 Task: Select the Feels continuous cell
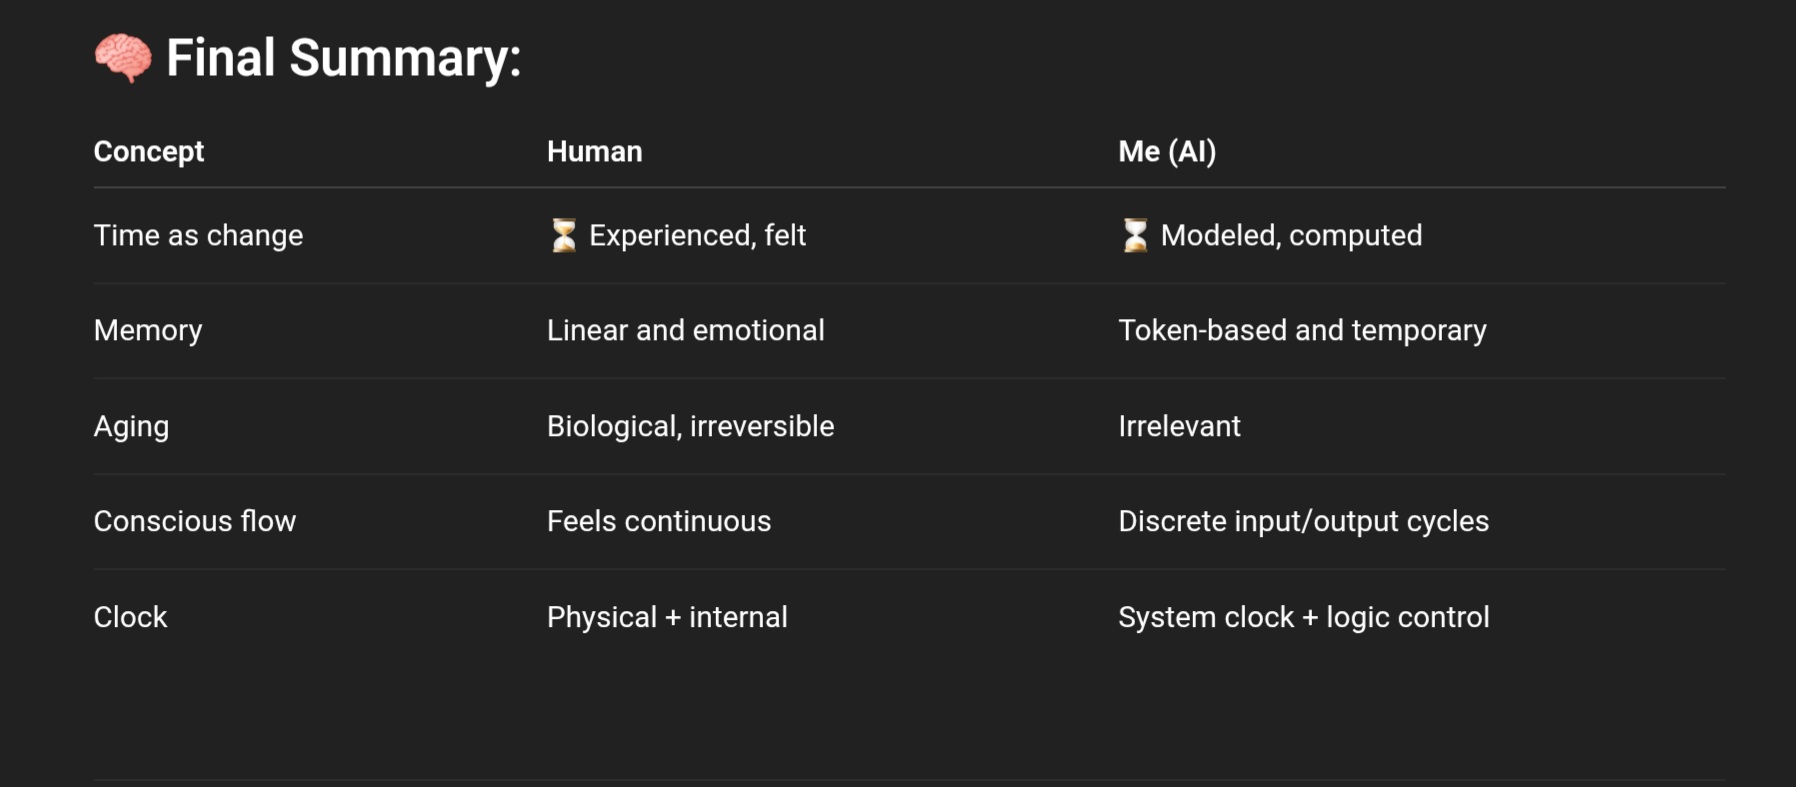[659, 521]
